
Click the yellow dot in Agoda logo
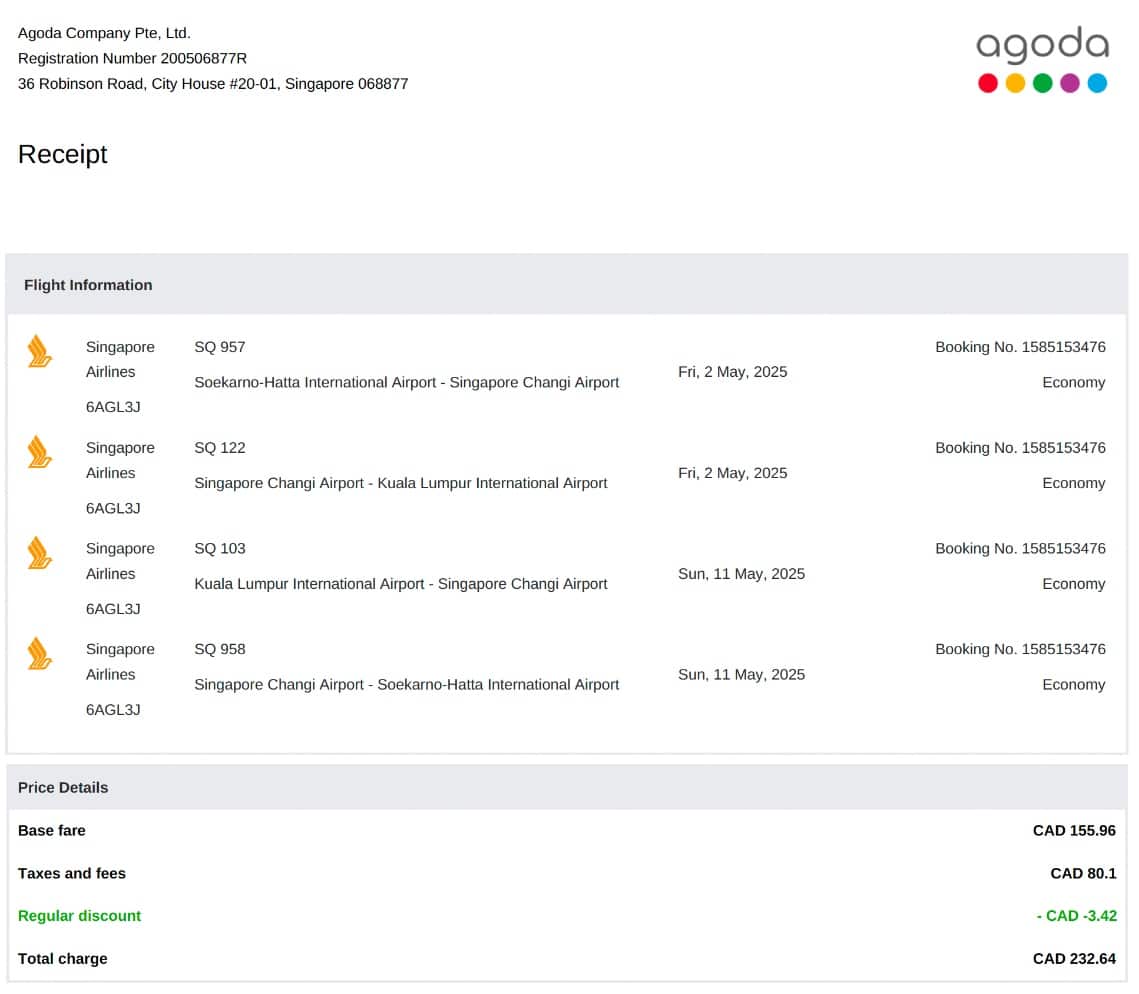click(1015, 84)
